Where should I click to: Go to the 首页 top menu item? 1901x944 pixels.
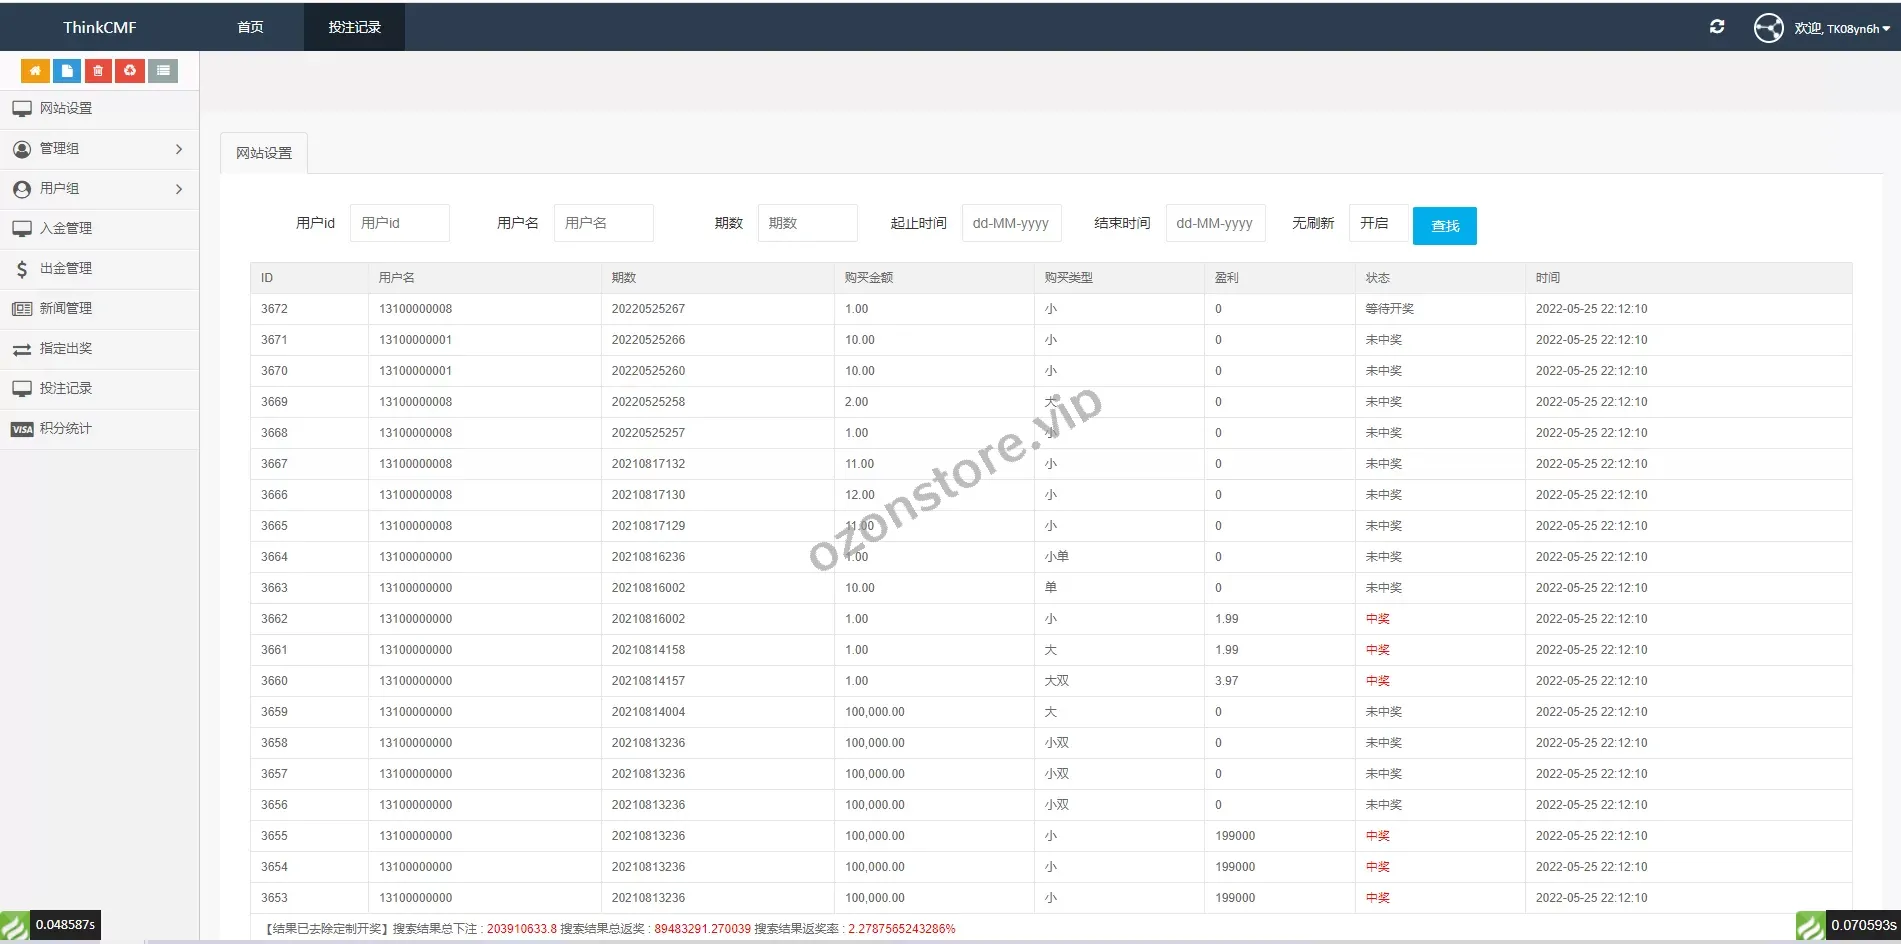[250, 27]
